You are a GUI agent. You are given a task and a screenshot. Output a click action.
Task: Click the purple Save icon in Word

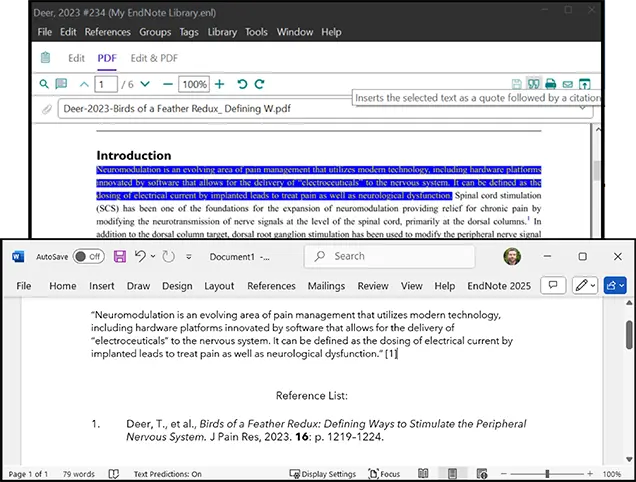119,256
